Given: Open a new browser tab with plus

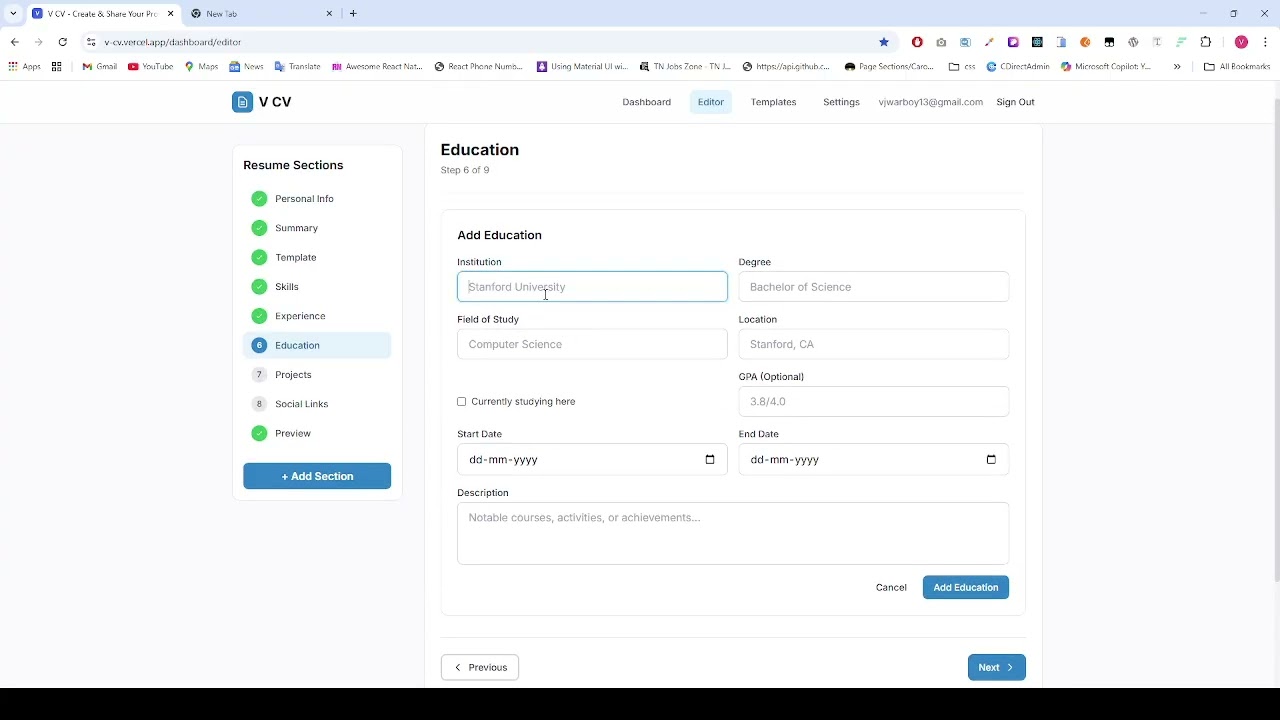Looking at the screenshot, I should tap(353, 14).
